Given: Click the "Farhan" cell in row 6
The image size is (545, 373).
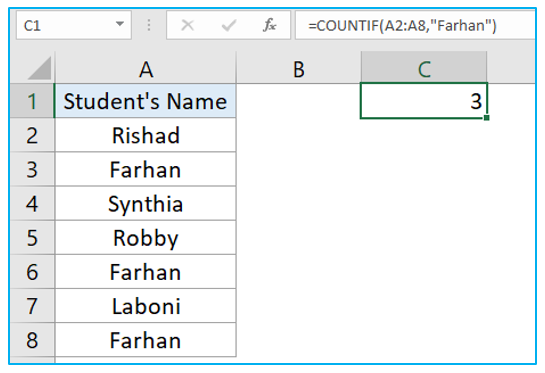Looking at the screenshot, I should click(145, 271).
